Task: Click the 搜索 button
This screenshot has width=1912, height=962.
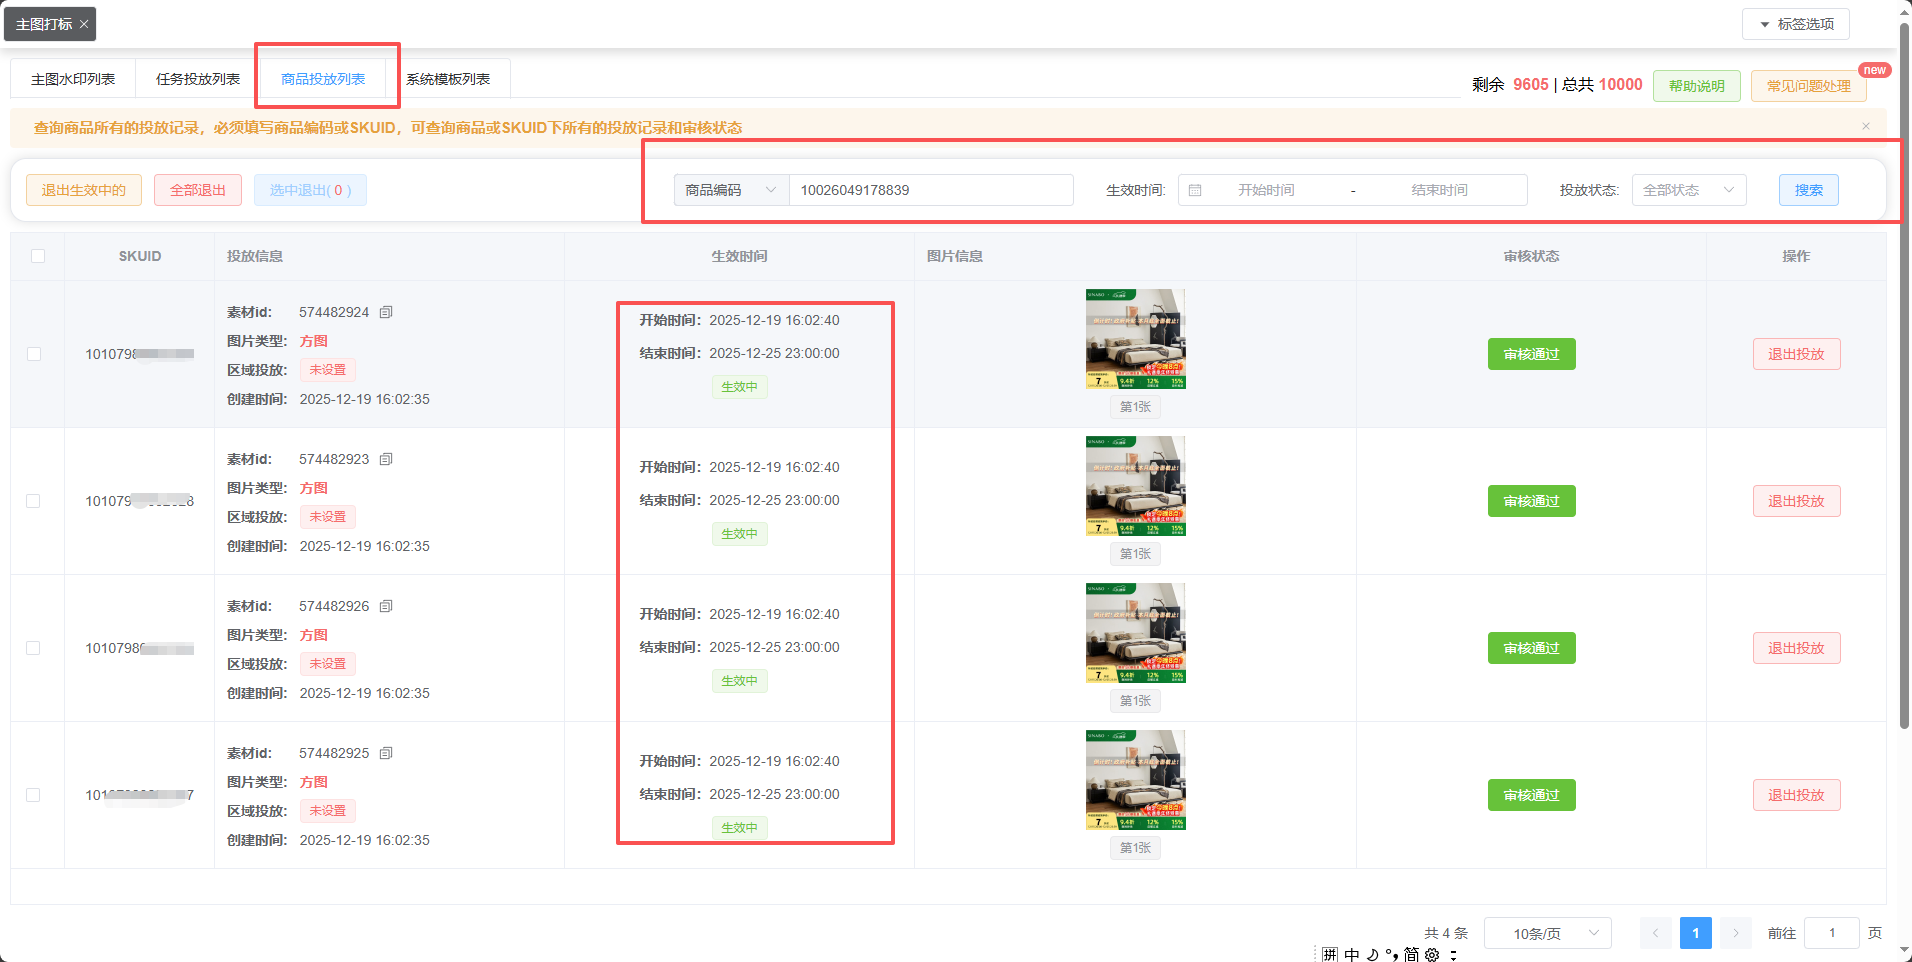Action: pos(1808,190)
